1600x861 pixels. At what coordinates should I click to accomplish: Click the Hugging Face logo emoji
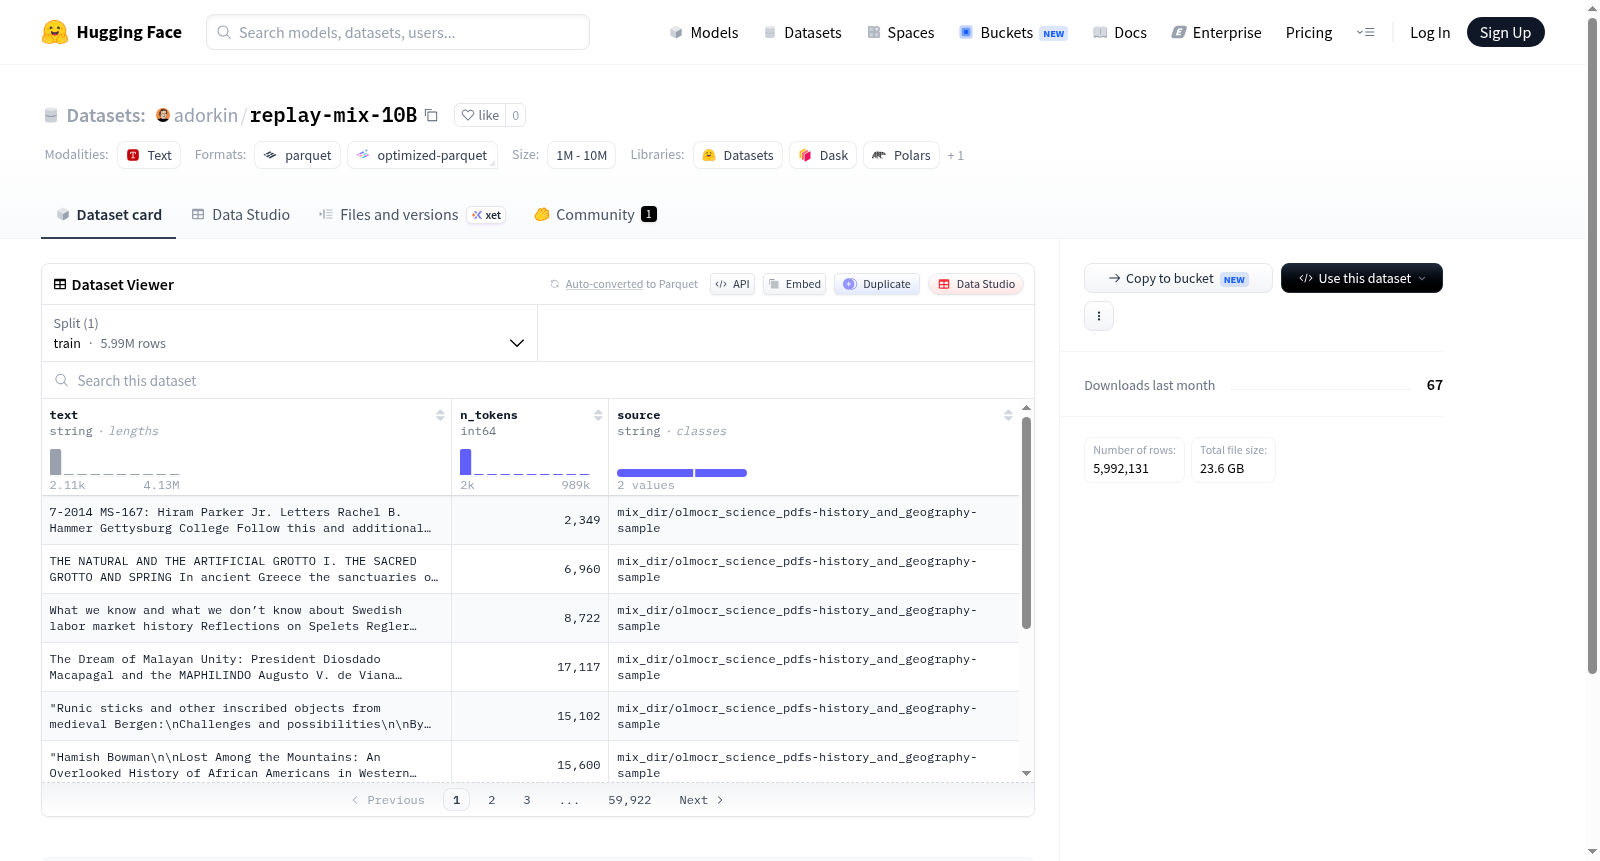pyautogui.click(x=55, y=32)
